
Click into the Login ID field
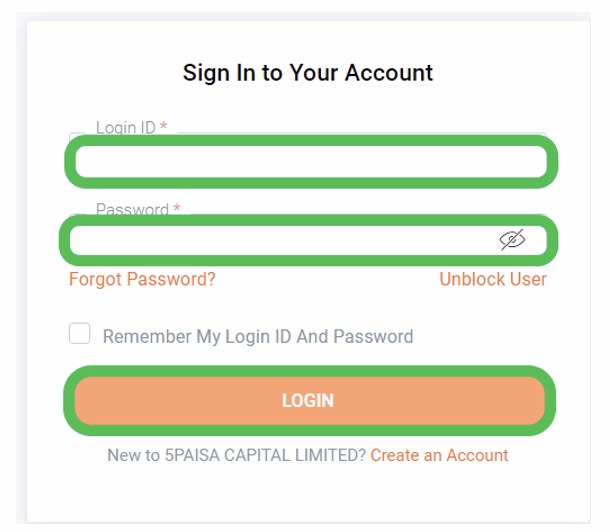310,164
